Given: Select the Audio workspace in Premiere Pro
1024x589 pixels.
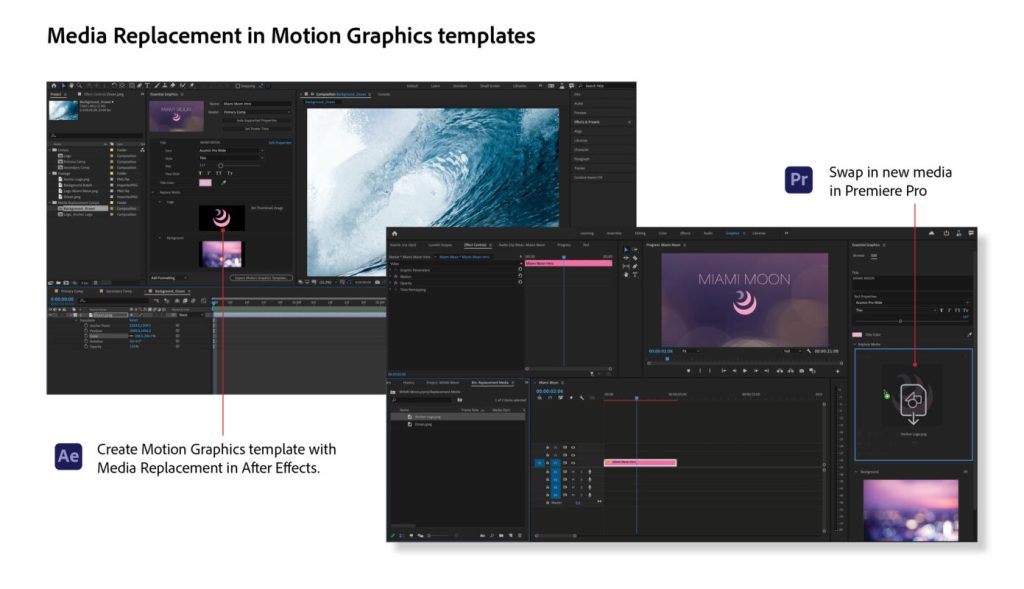Looking at the screenshot, I should pos(710,233).
